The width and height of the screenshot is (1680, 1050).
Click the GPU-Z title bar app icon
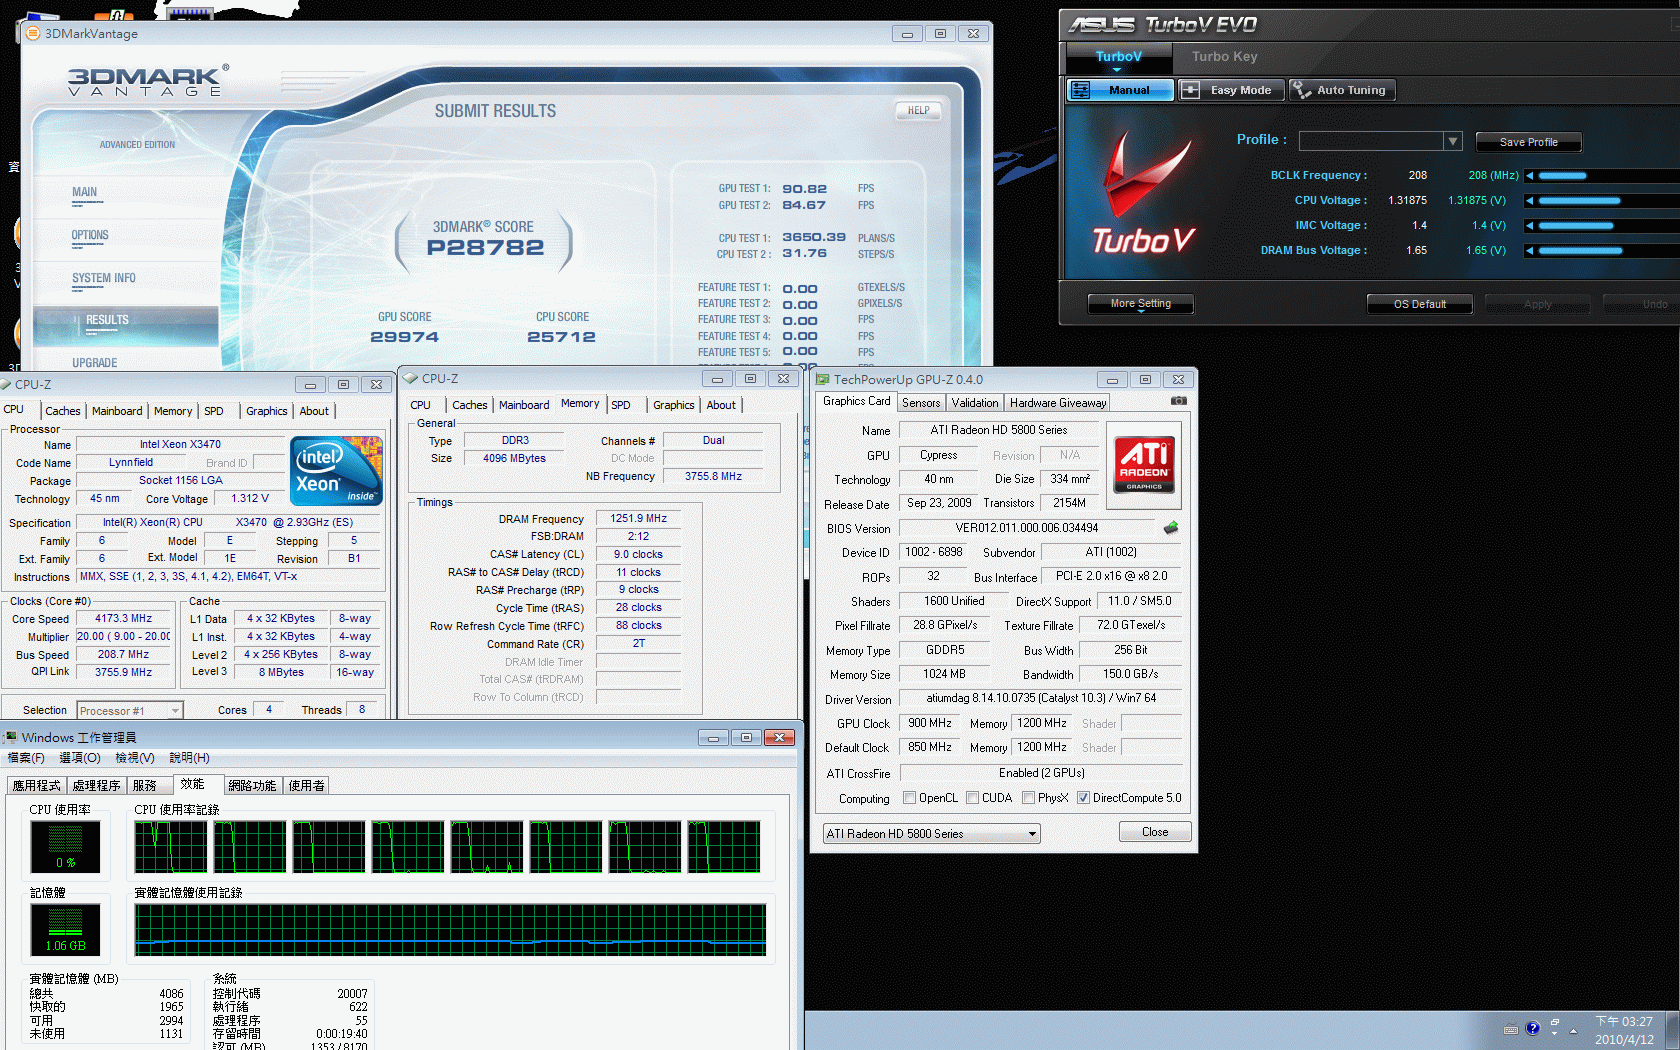click(x=822, y=379)
